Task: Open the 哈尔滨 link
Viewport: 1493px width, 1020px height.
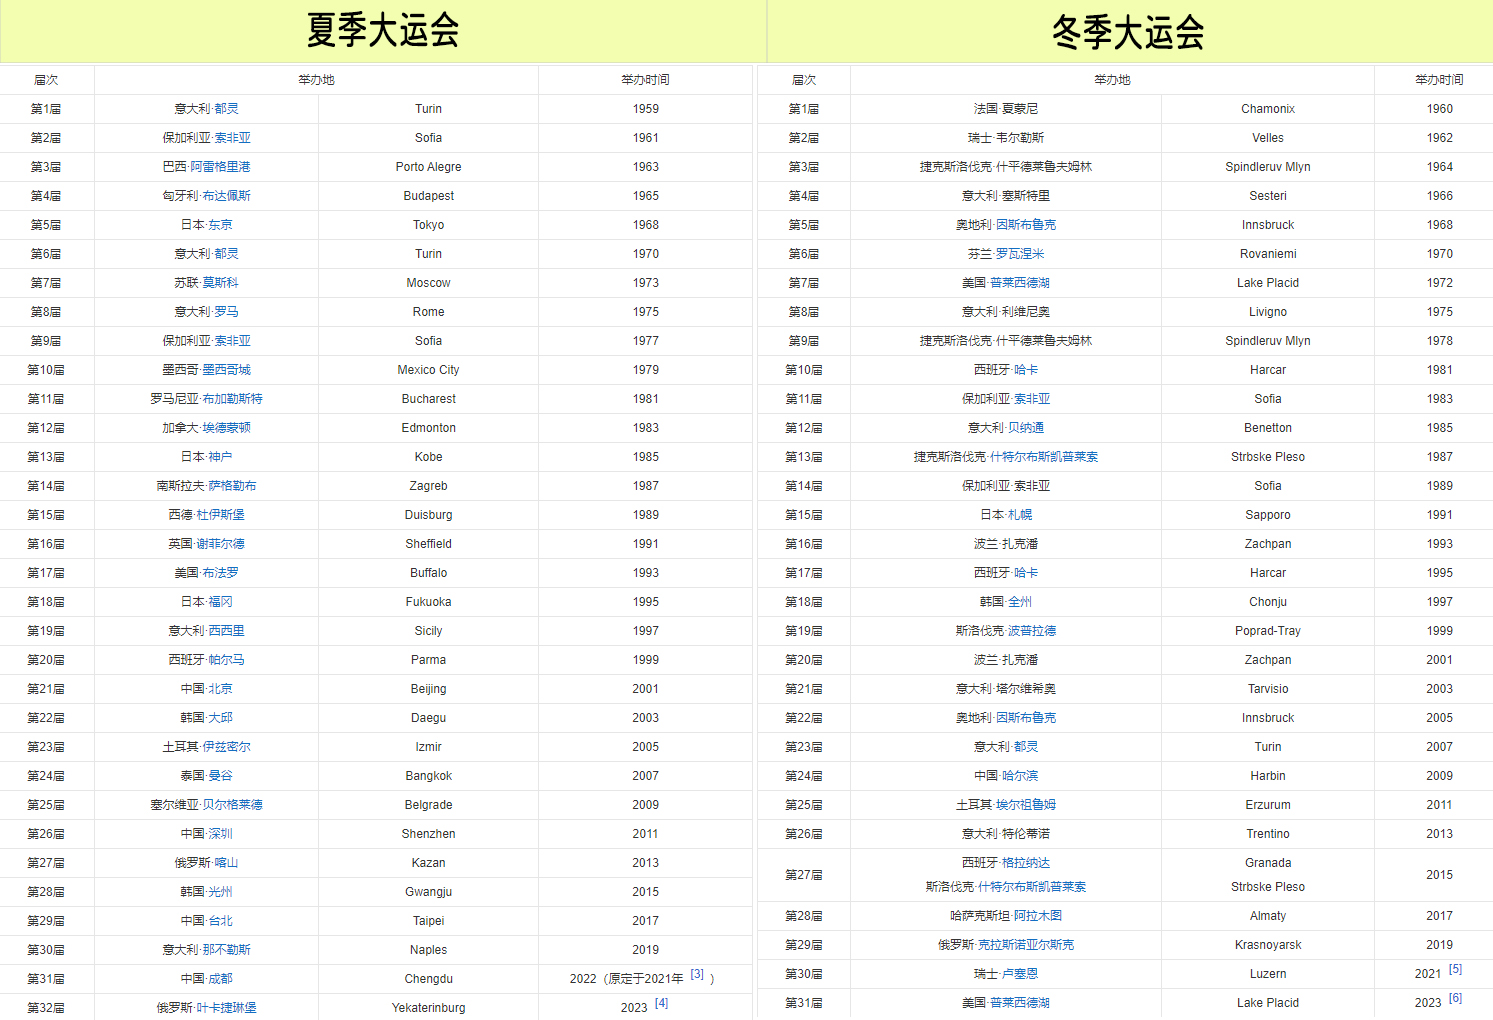Action: click(x=1020, y=776)
